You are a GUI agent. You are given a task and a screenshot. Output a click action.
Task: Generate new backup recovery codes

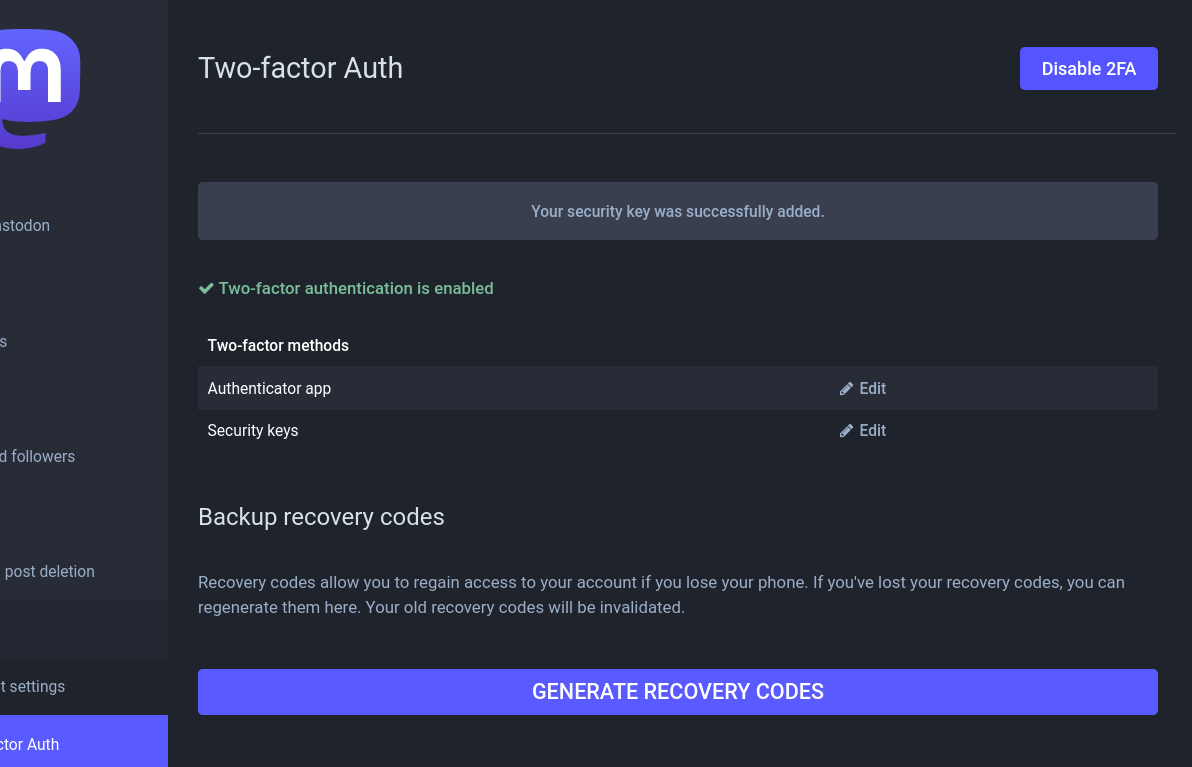tap(677, 692)
